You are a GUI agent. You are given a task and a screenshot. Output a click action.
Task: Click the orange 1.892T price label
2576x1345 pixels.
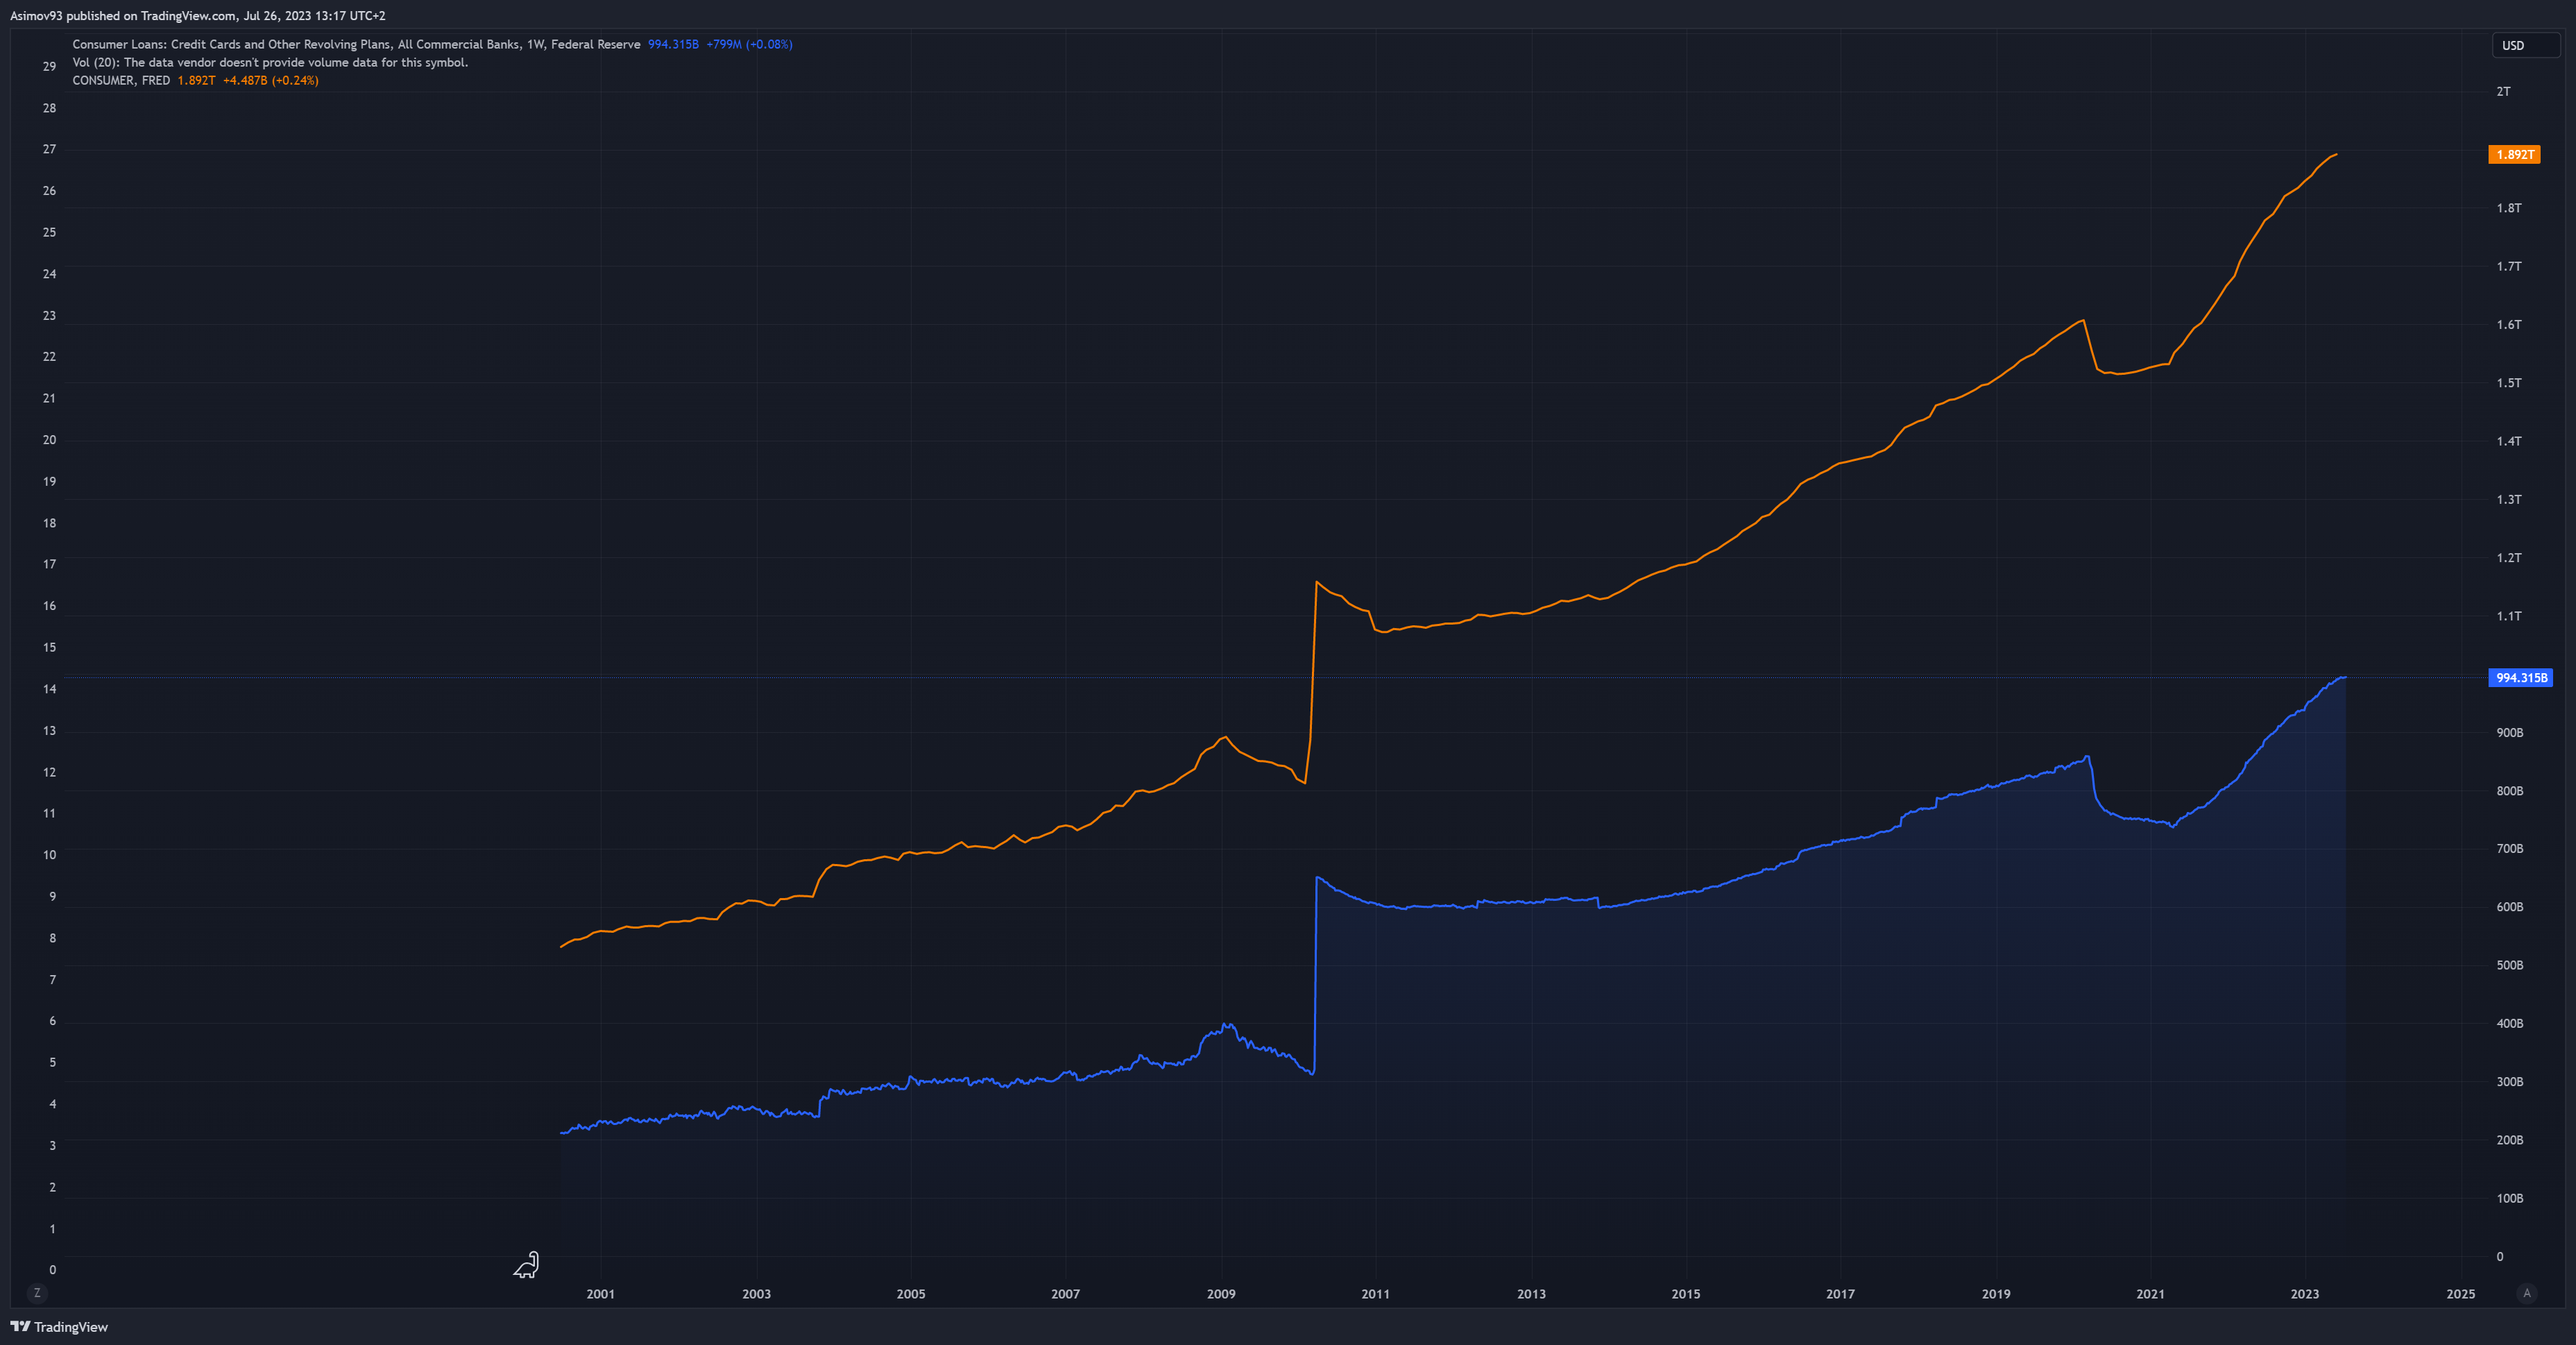pyautogui.click(x=2514, y=155)
